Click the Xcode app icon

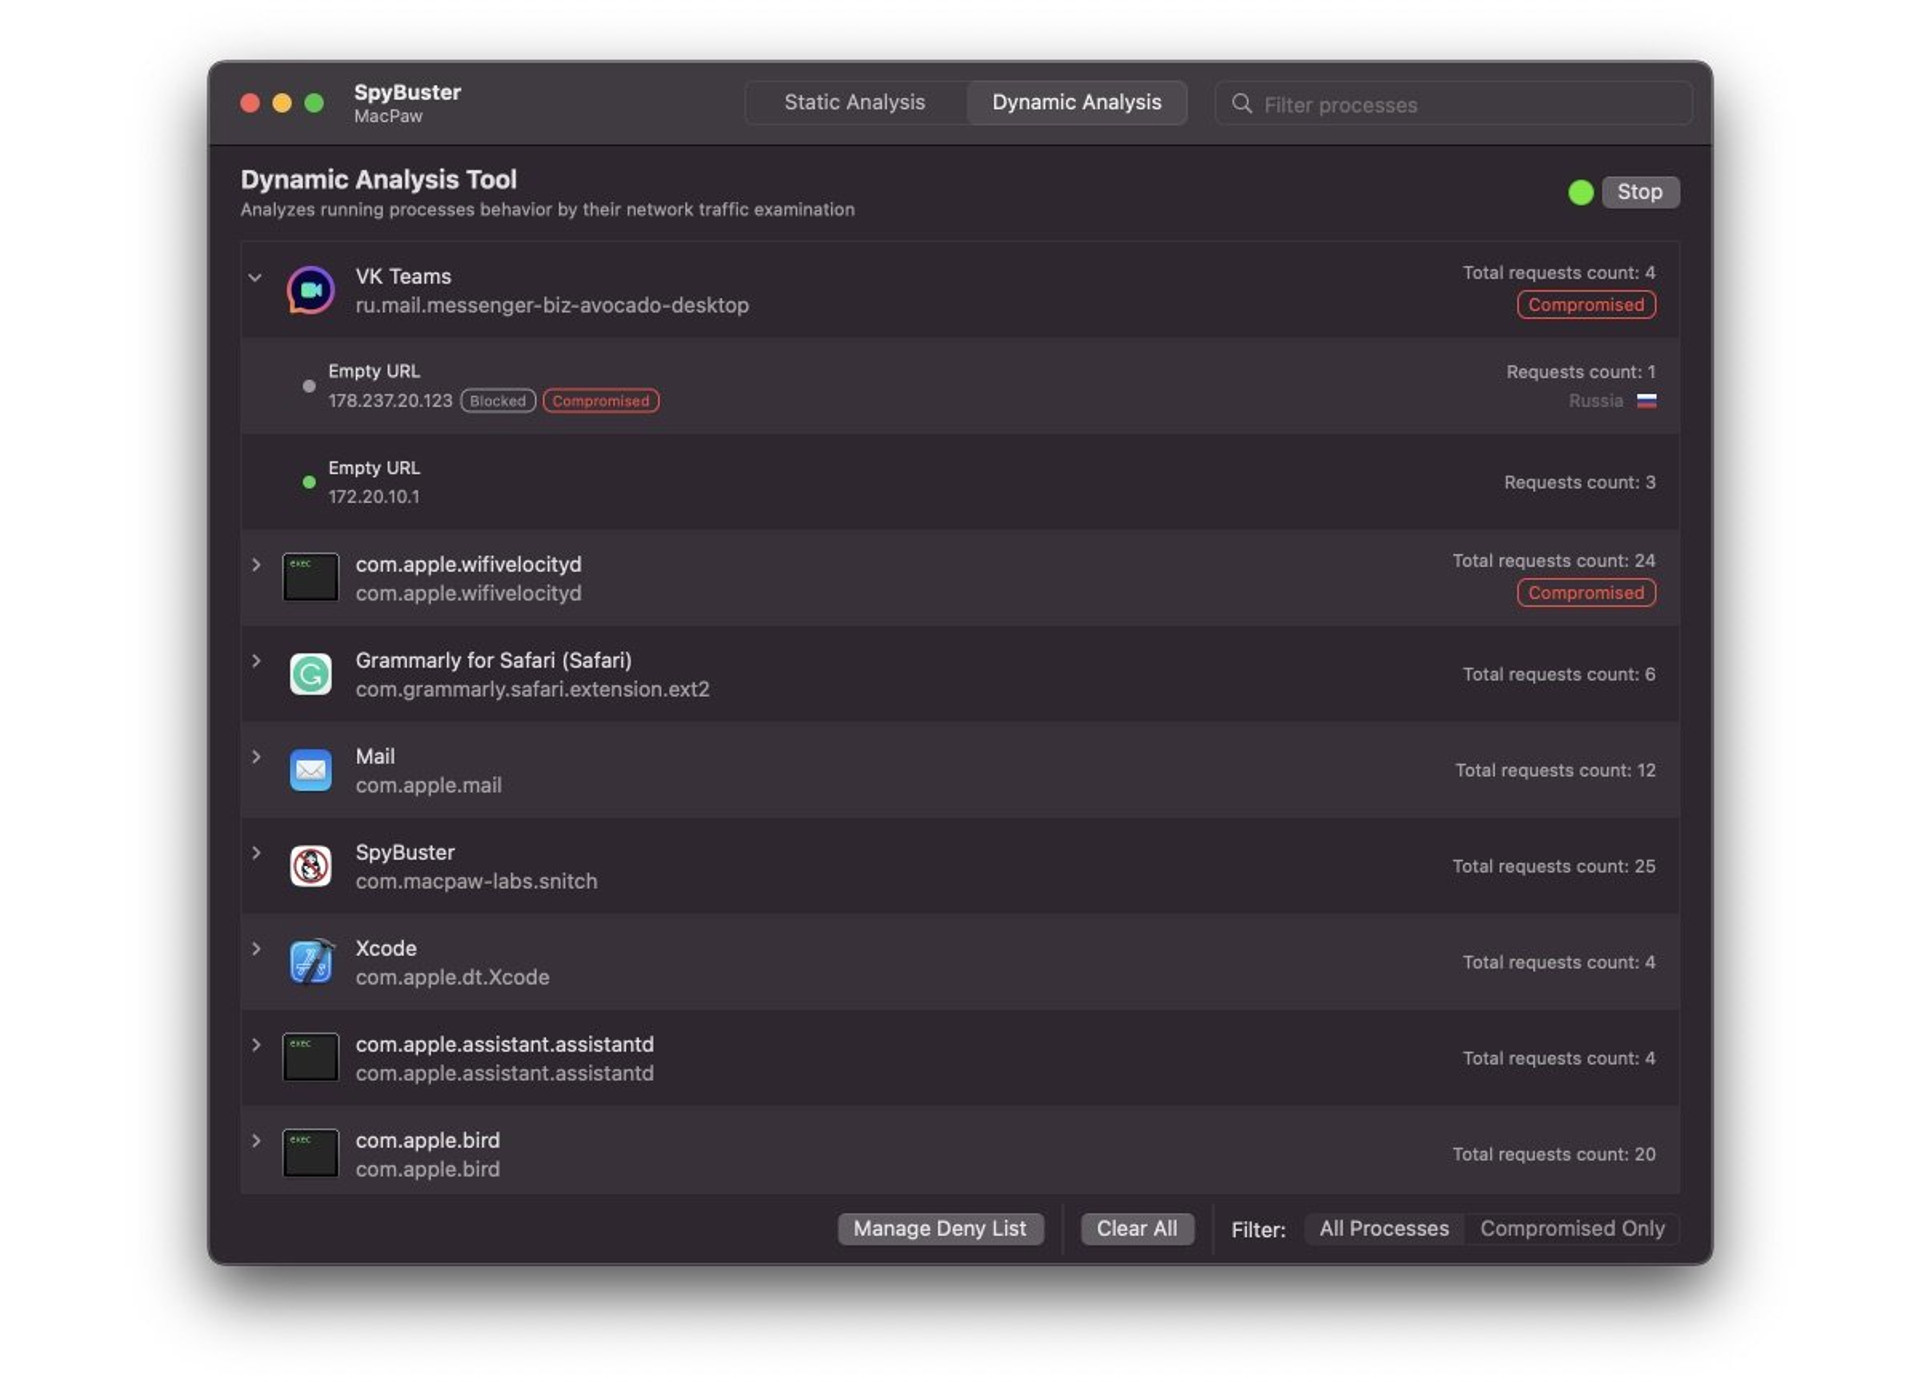(x=310, y=962)
